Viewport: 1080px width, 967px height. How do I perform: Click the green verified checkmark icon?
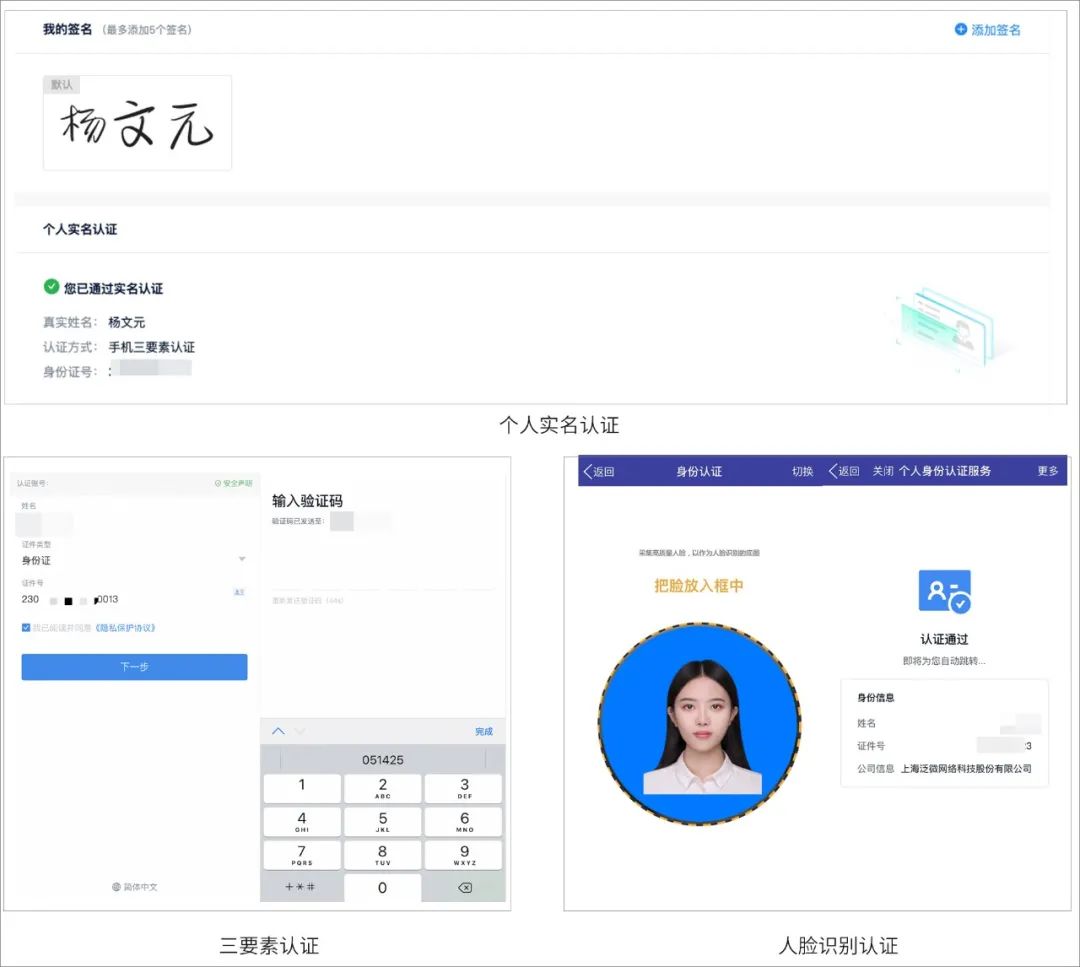click(x=51, y=287)
